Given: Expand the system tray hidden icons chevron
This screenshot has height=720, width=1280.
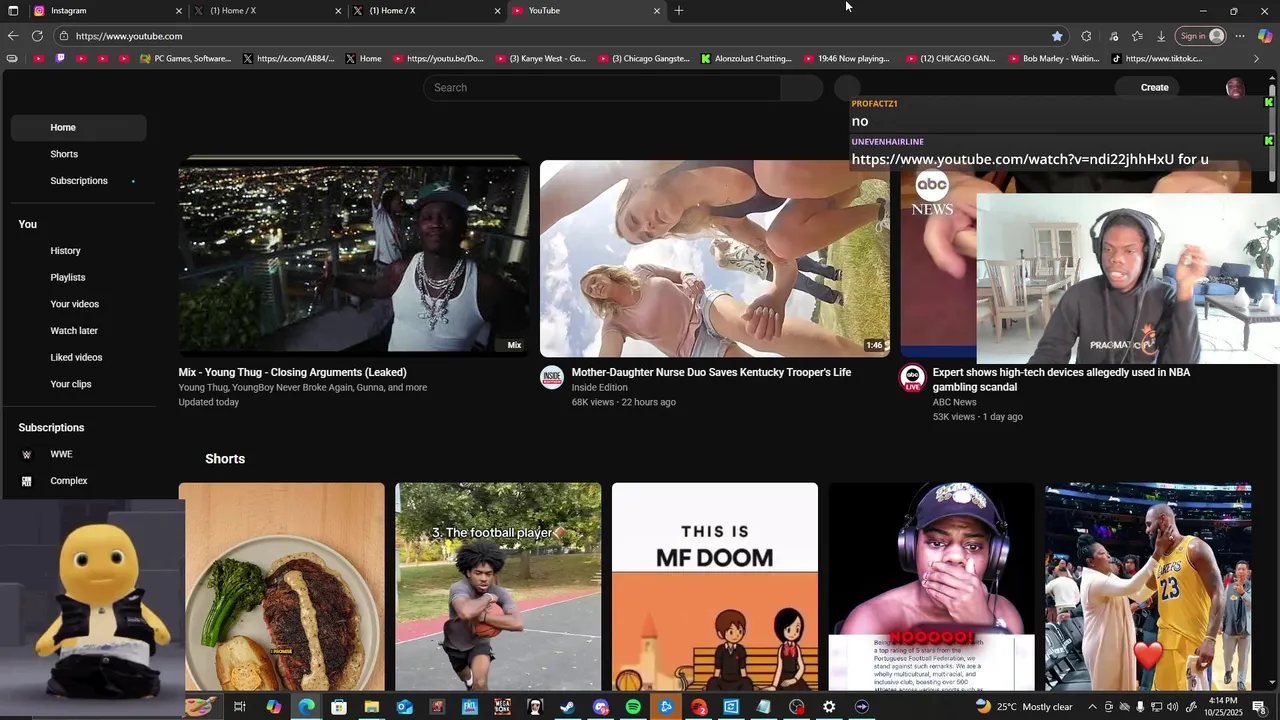Looking at the screenshot, I should [x=1092, y=707].
